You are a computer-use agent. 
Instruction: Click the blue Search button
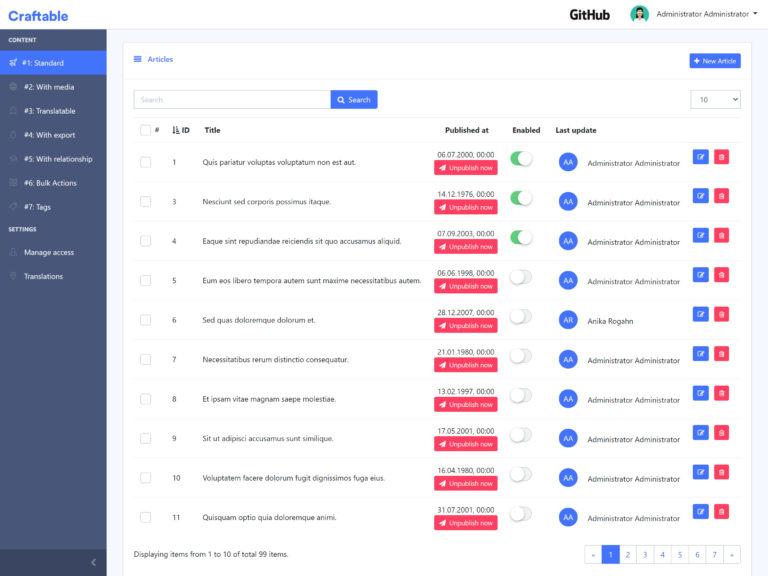[354, 99]
